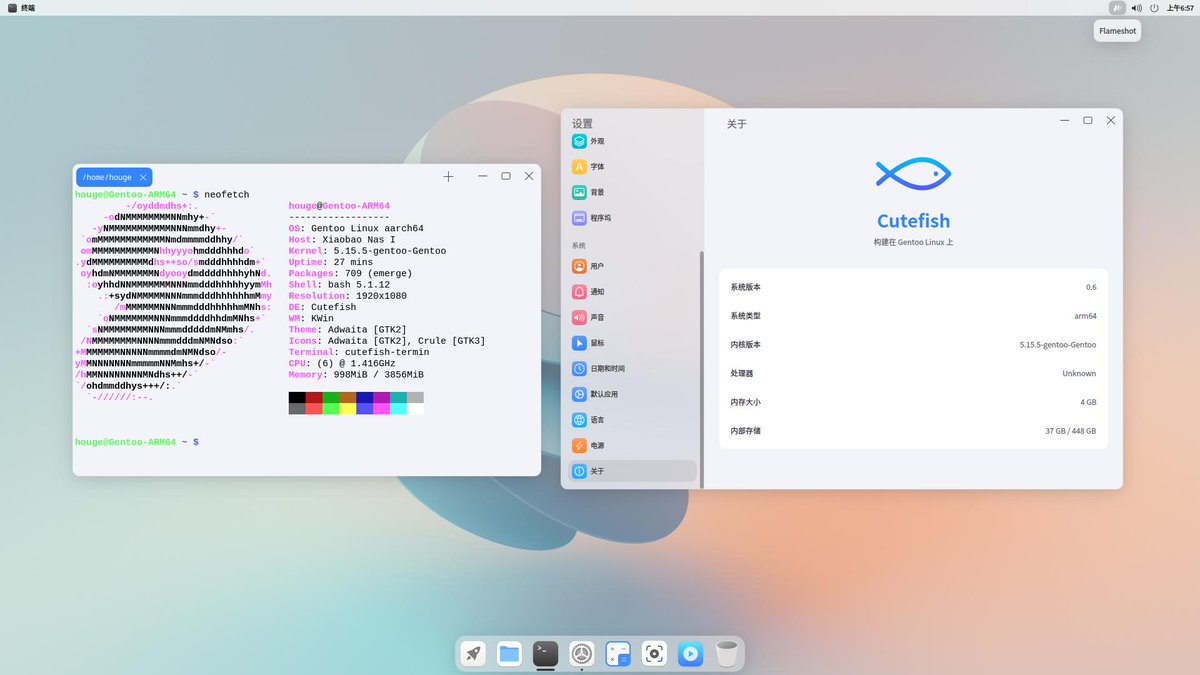This screenshot has height=675, width=1200.
Task: Click the 系统版本 value 0.6
Action: click(1091, 287)
